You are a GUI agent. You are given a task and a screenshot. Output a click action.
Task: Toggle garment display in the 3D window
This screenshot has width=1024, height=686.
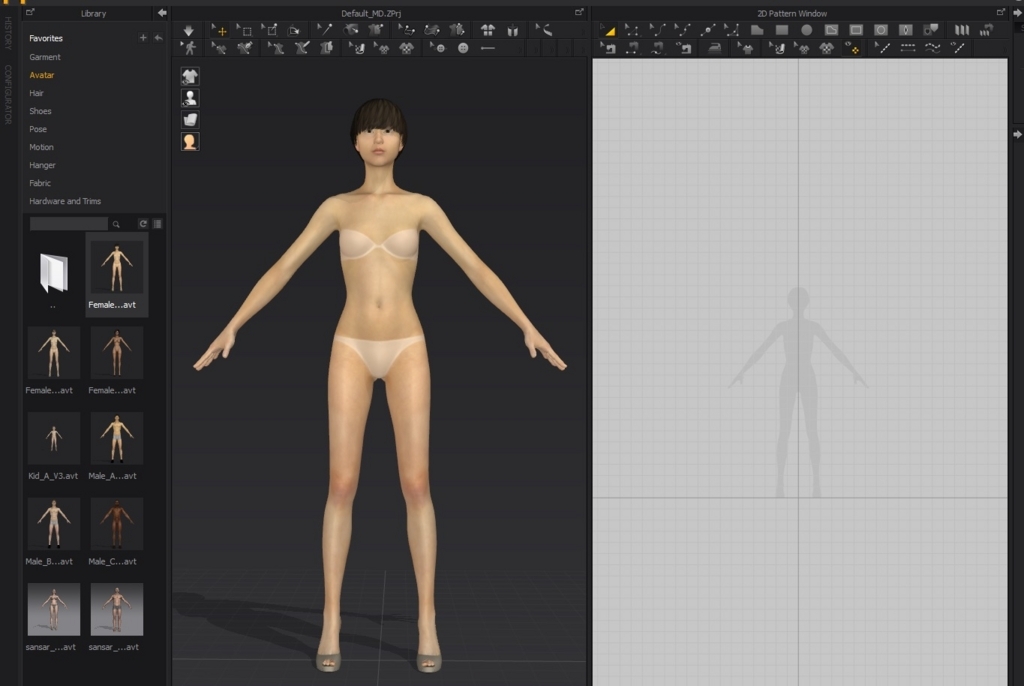(190, 76)
